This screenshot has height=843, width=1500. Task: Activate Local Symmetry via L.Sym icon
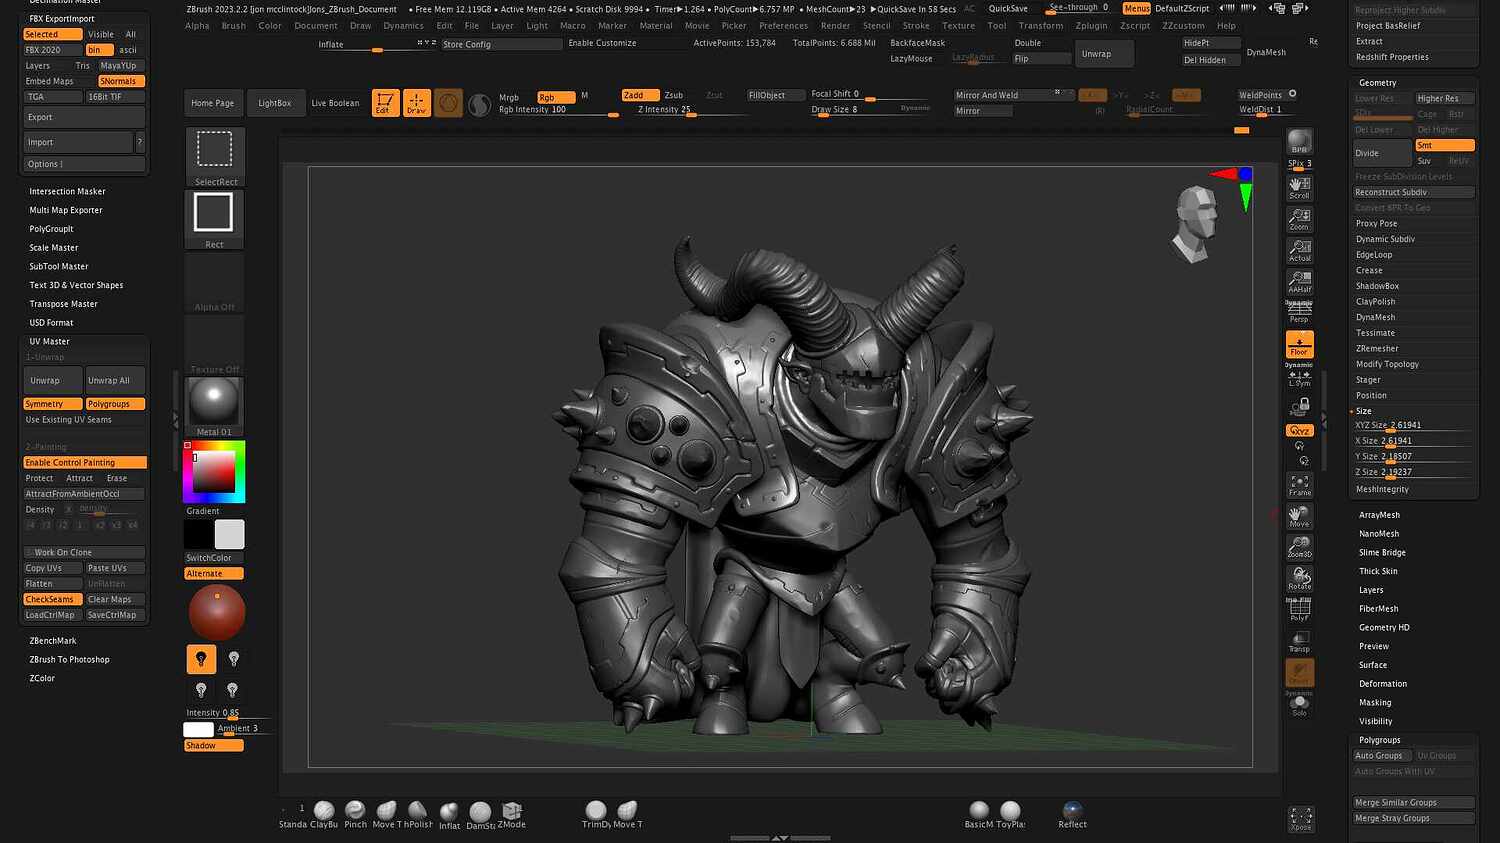pos(1299,378)
